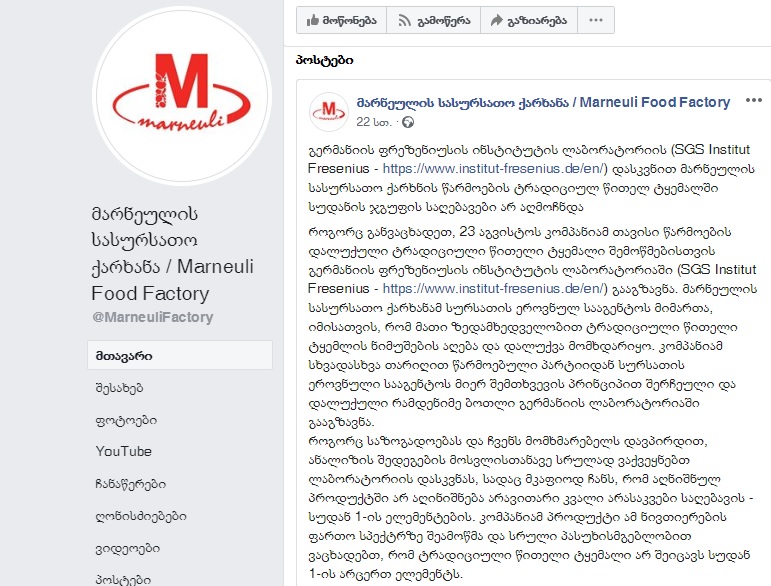Click the globe public-privacy icon
The image size is (771, 586).
pyautogui.click(x=408, y=122)
